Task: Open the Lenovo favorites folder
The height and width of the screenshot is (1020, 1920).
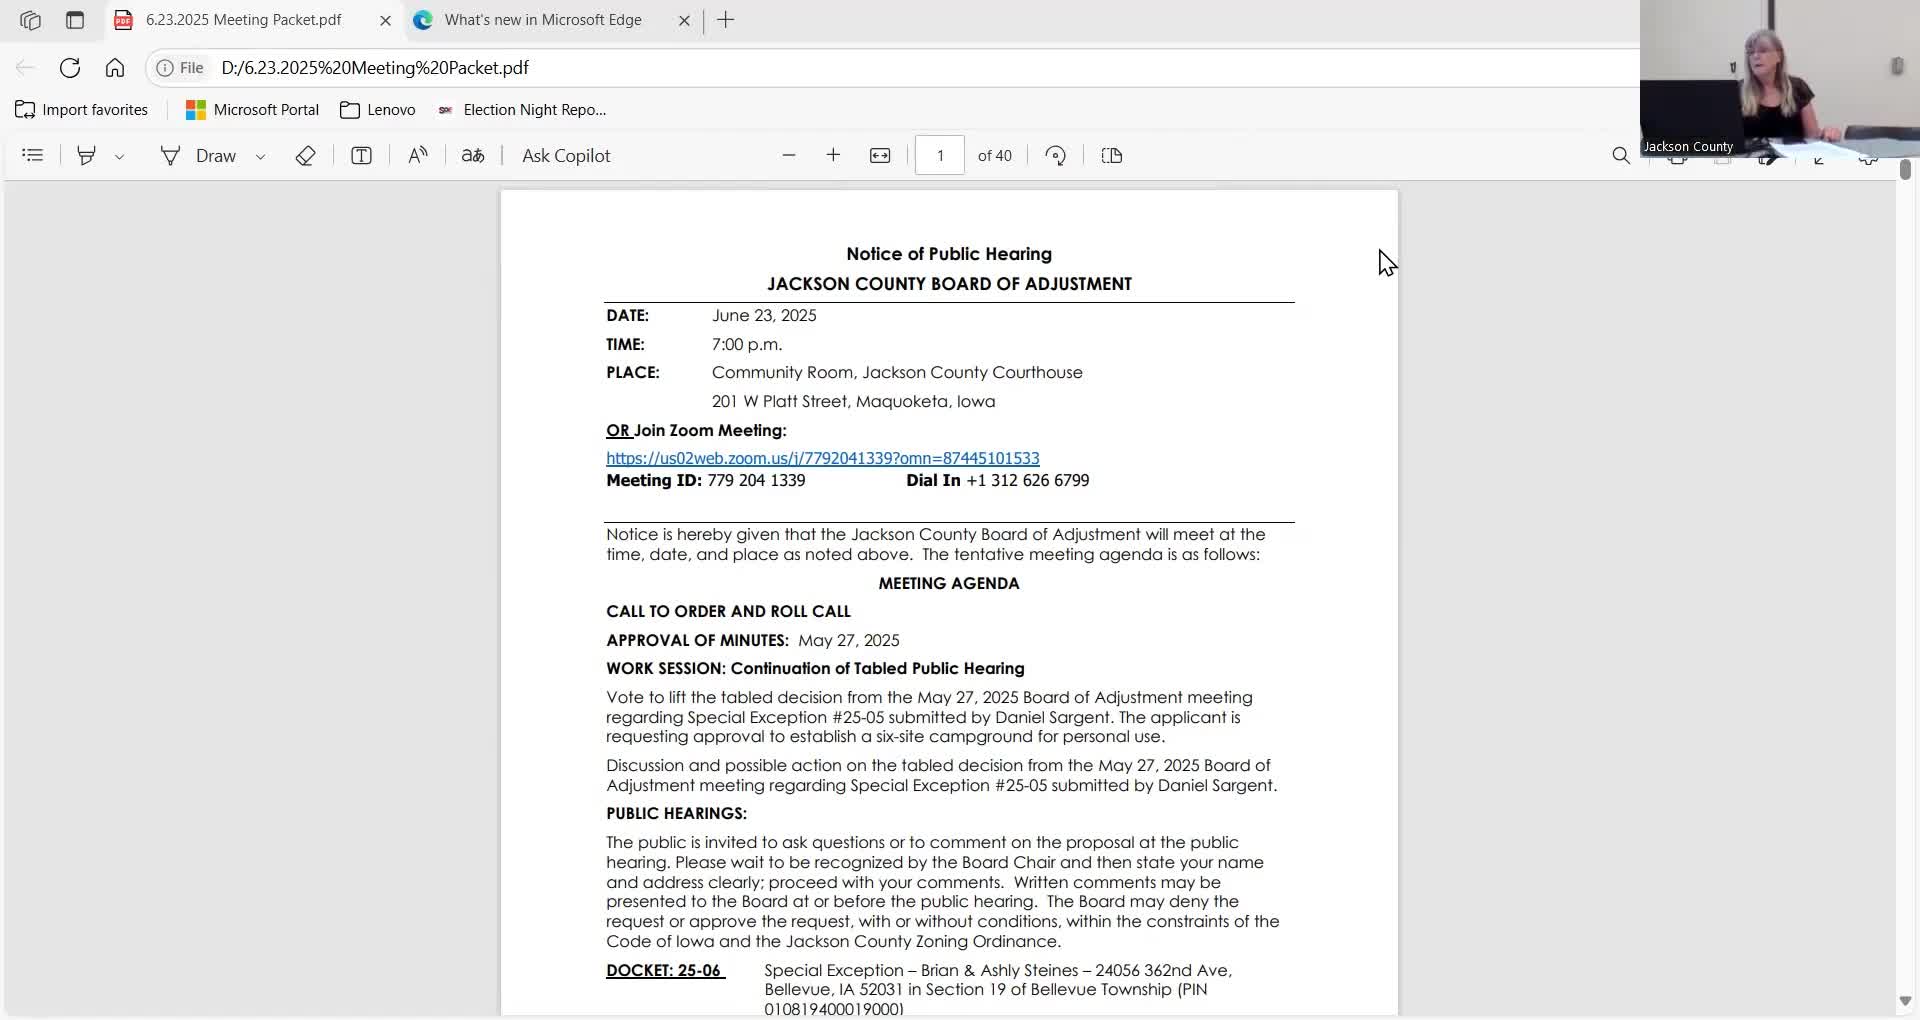Action: point(378,110)
